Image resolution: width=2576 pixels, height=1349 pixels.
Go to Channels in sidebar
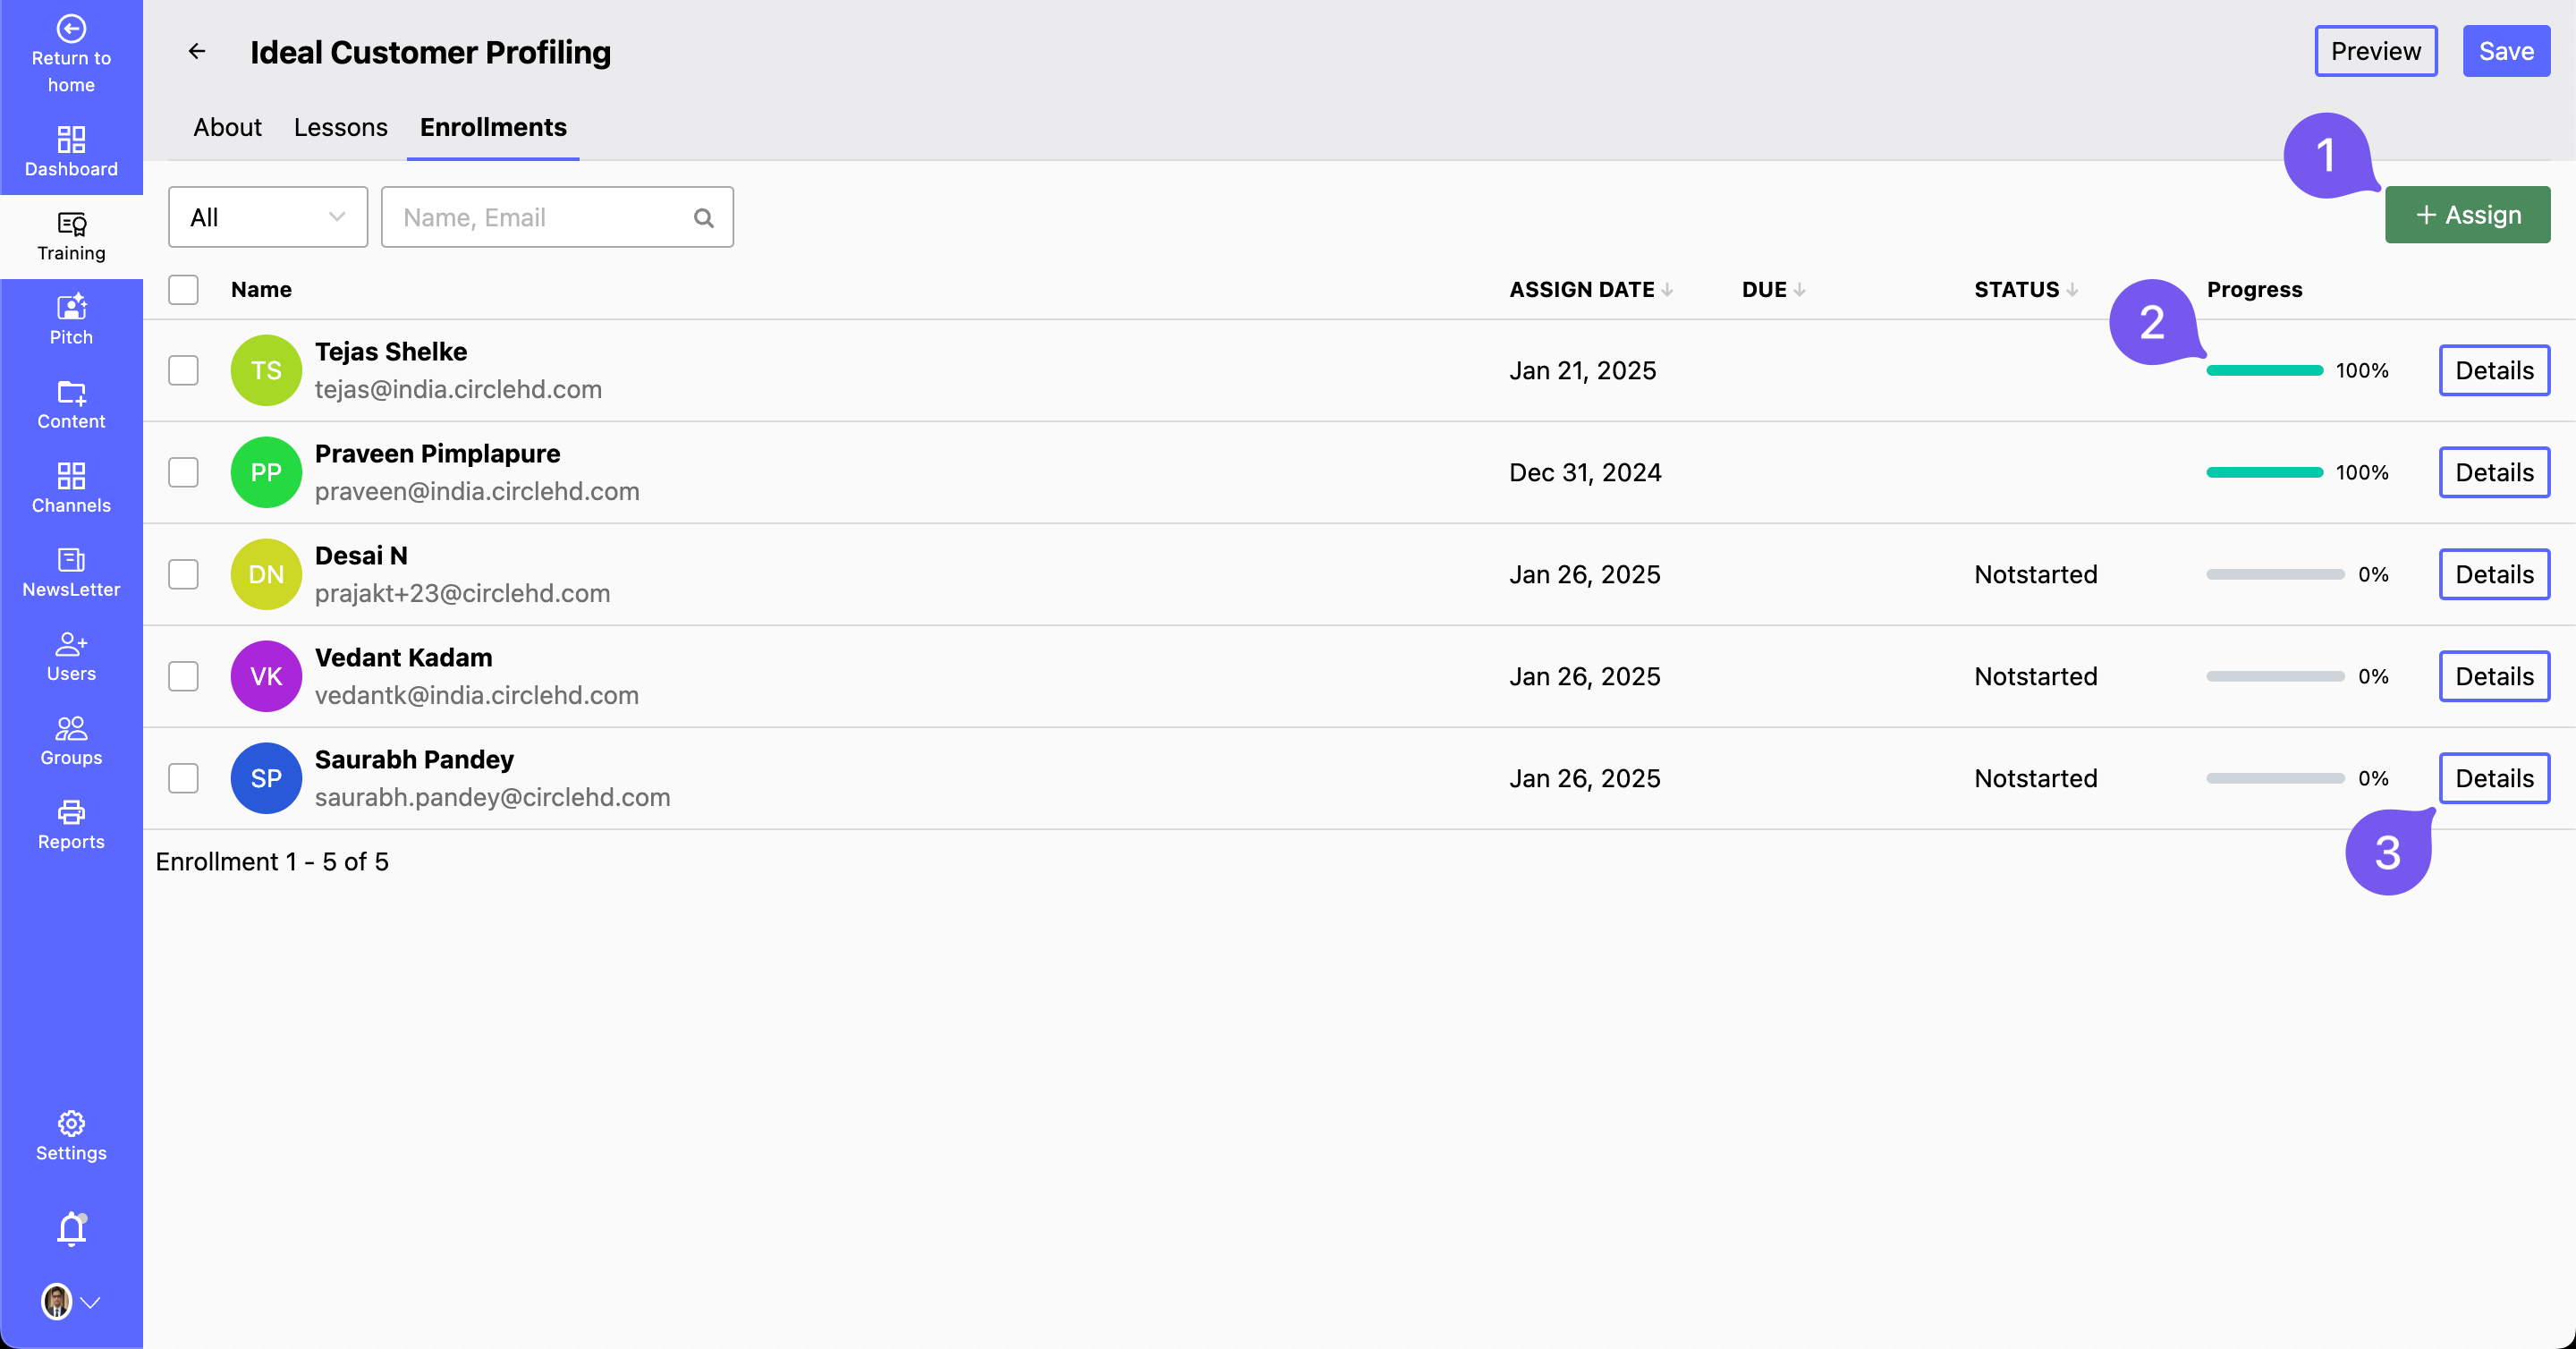[71, 488]
